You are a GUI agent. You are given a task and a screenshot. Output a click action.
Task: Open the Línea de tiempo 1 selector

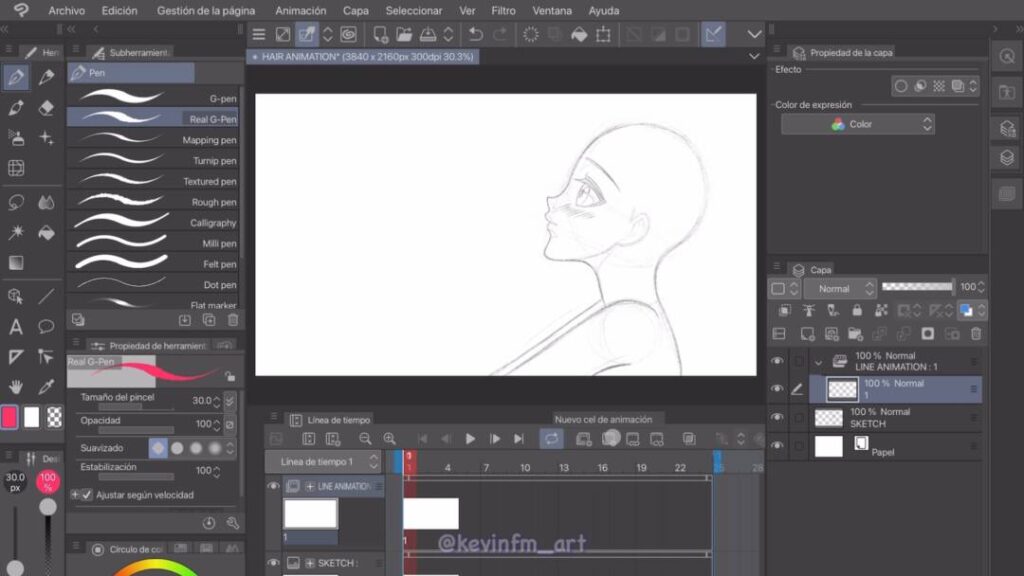pyautogui.click(x=323, y=462)
